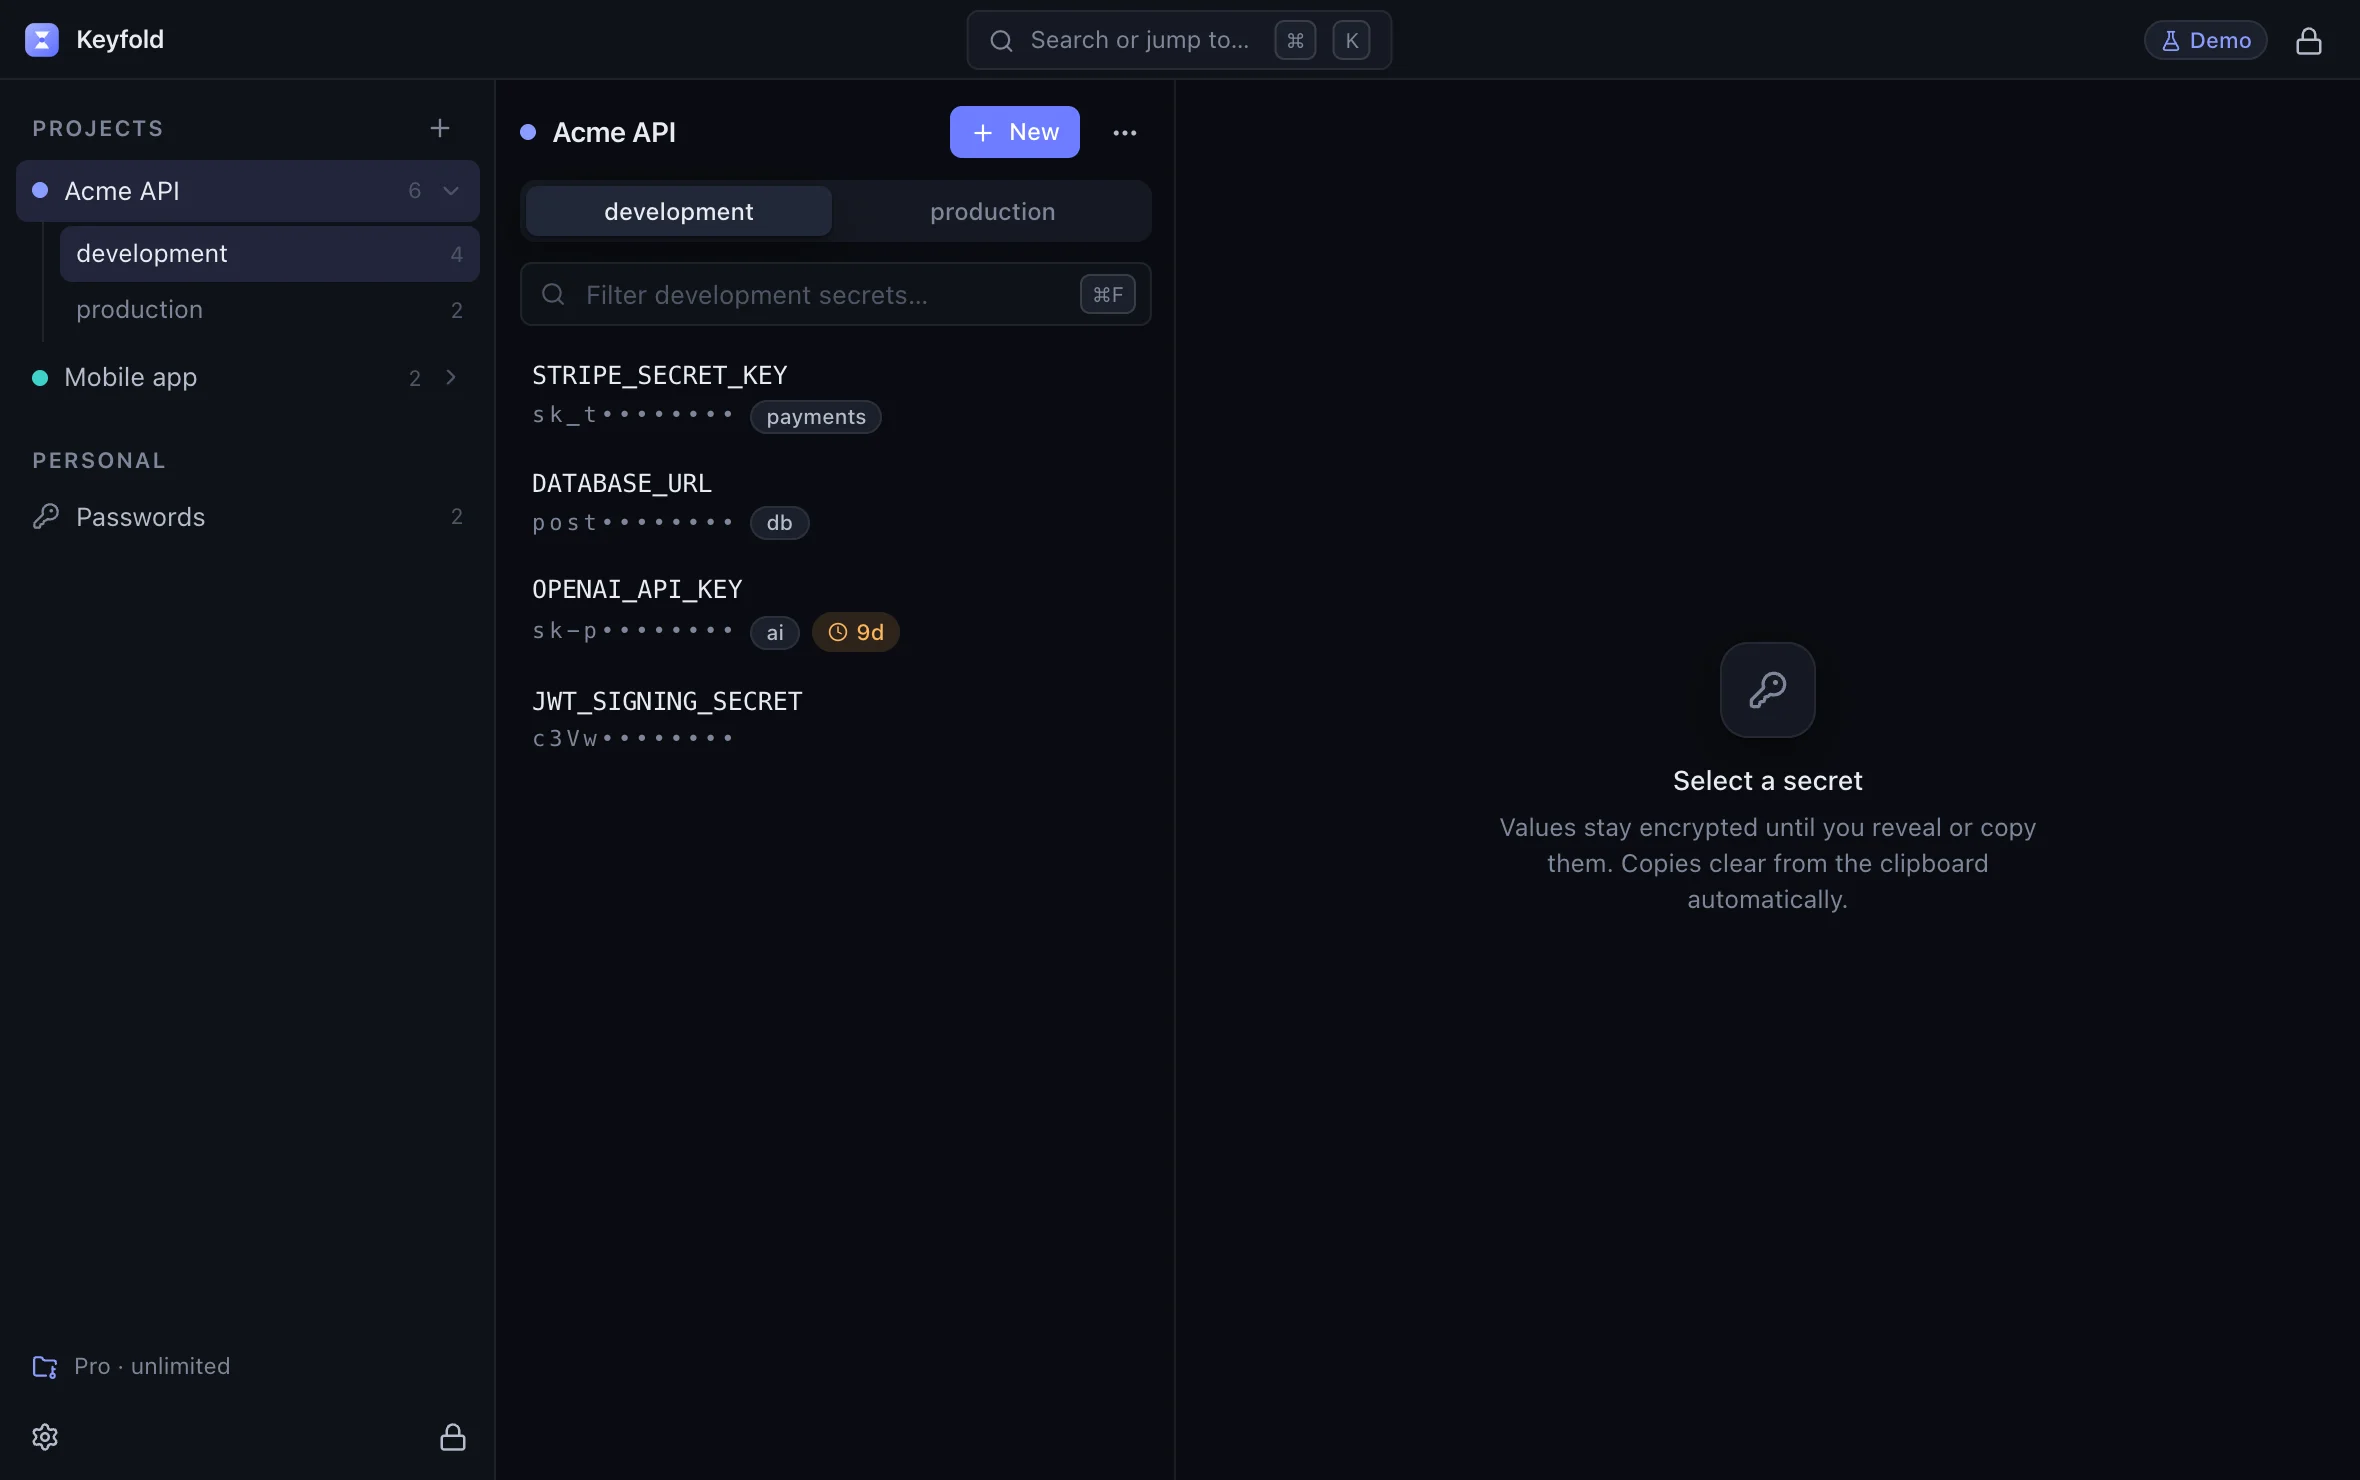Screen dimensions: 2360x1480
Task: Click the Pro plan folder icon
Action: (x=45, y=1366)
